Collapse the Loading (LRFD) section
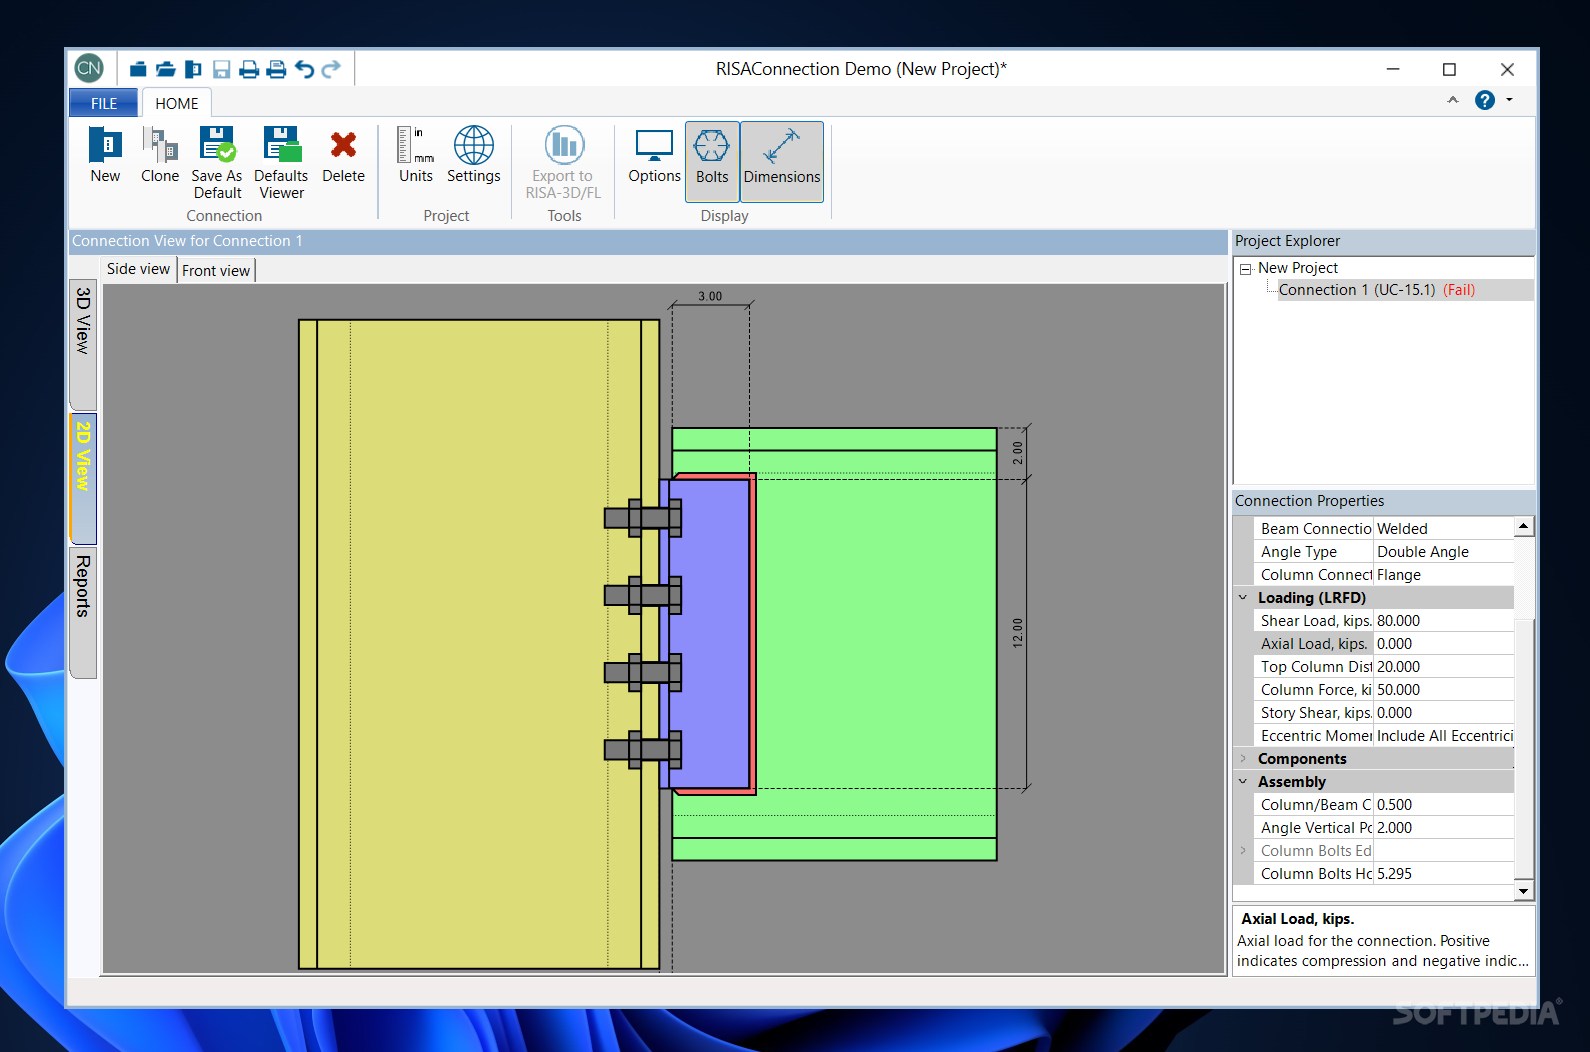Image resolution: width=1590 pixels, height=1052 pixels. (x=1243, y=598)
